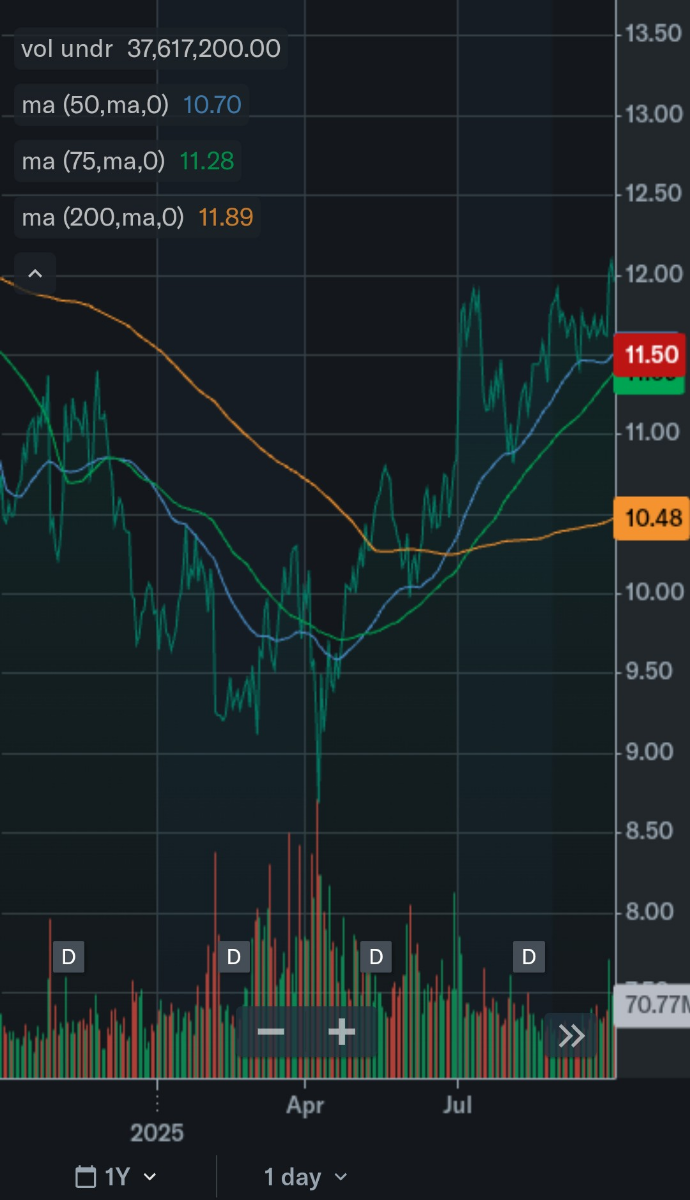Select the dividend D marker between April and July
The image size is (690, 1200).
(376, 957)
